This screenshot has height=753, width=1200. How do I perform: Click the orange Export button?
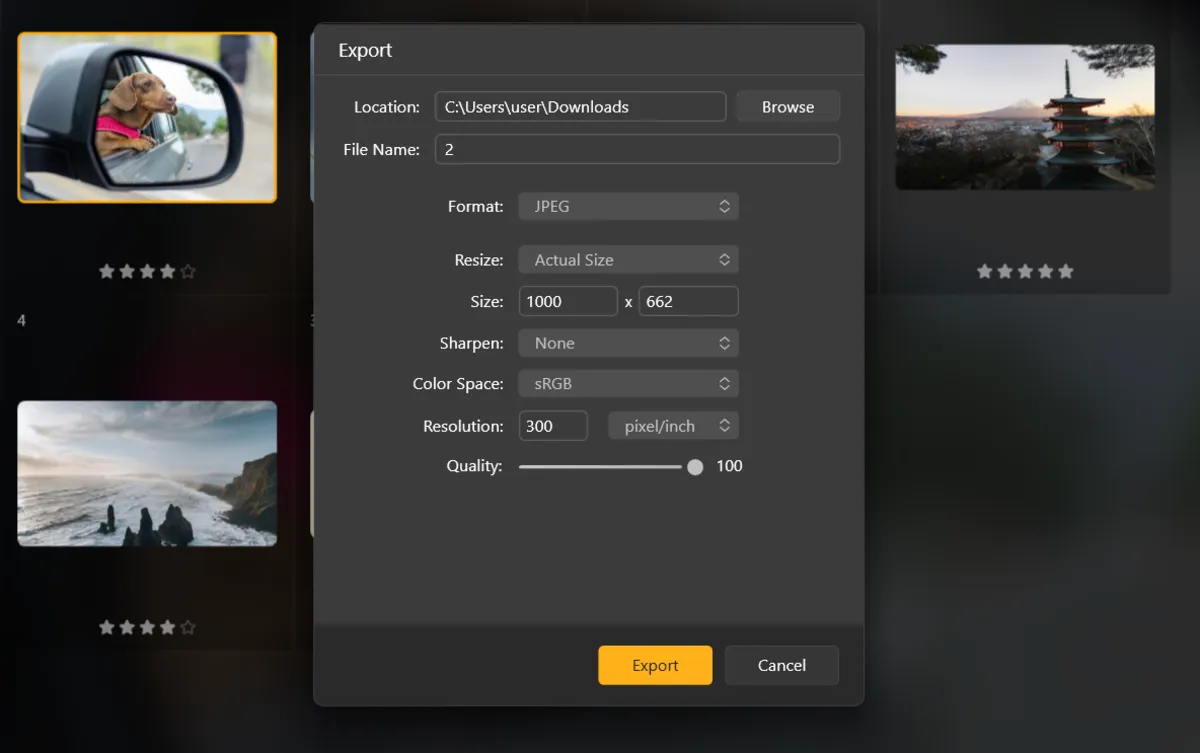(655, 665)
